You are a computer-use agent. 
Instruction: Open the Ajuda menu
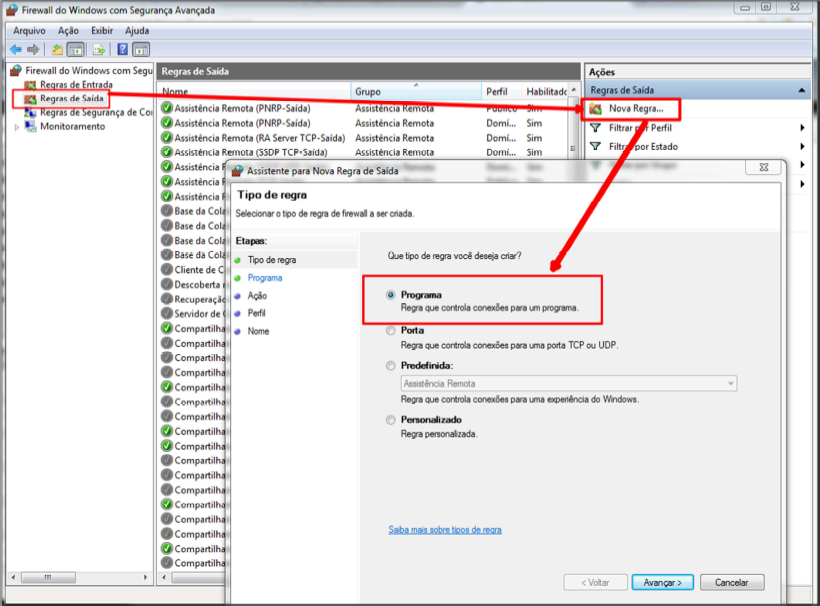(x=137, y=31)
